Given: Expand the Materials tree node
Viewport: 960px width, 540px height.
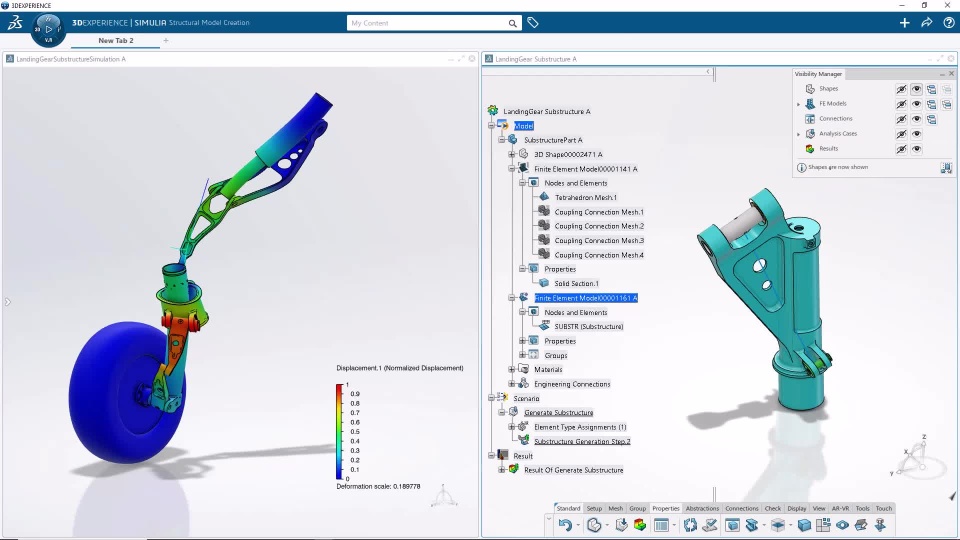Looking at the screenshot, I should coord(512,369).
